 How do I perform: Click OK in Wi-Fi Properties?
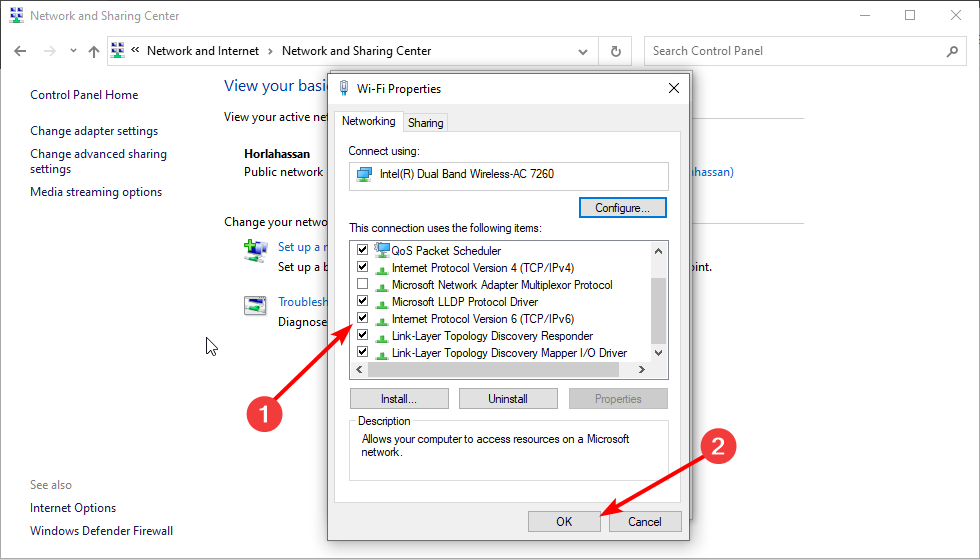coord(564,521)
